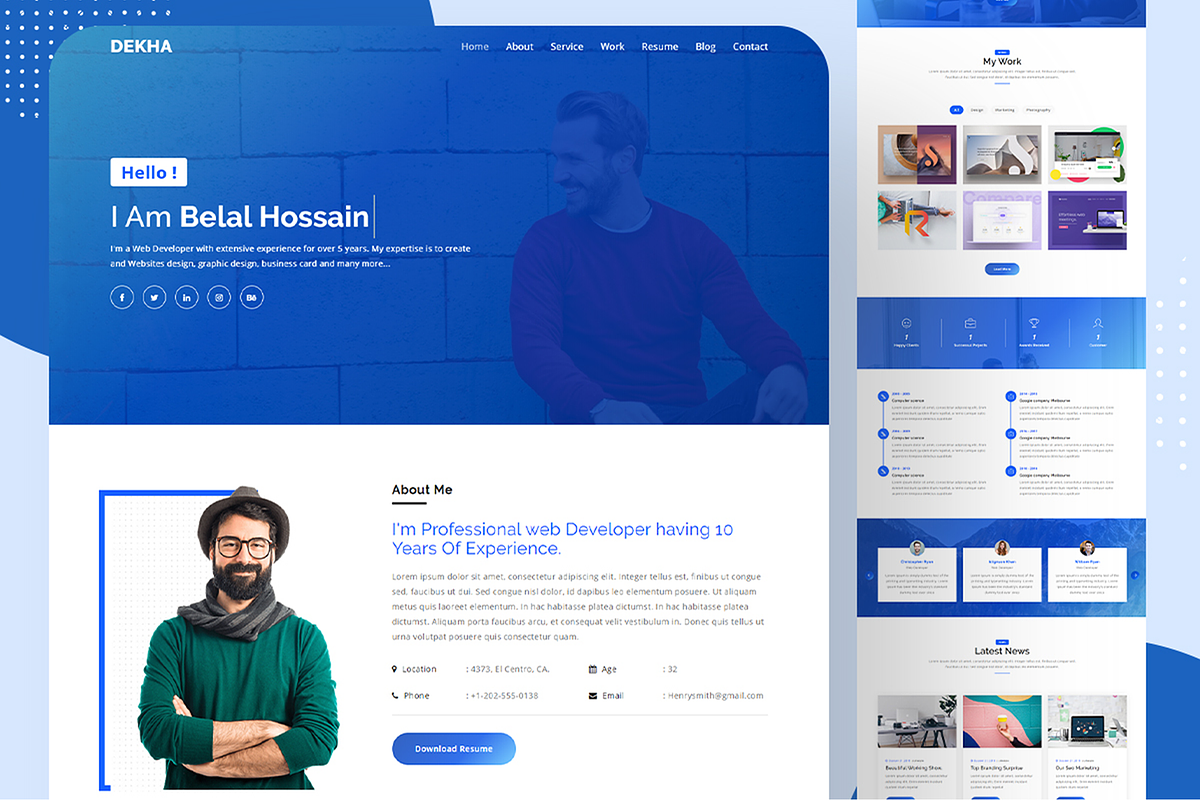
Task: Click the Age calendar icon
Action: click(593, 669)
